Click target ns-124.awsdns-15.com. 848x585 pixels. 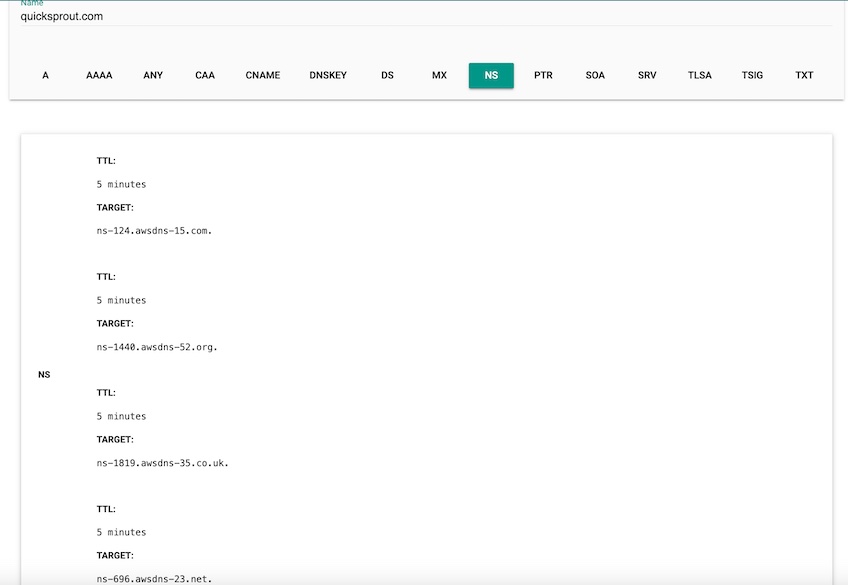tap(154, 231)
